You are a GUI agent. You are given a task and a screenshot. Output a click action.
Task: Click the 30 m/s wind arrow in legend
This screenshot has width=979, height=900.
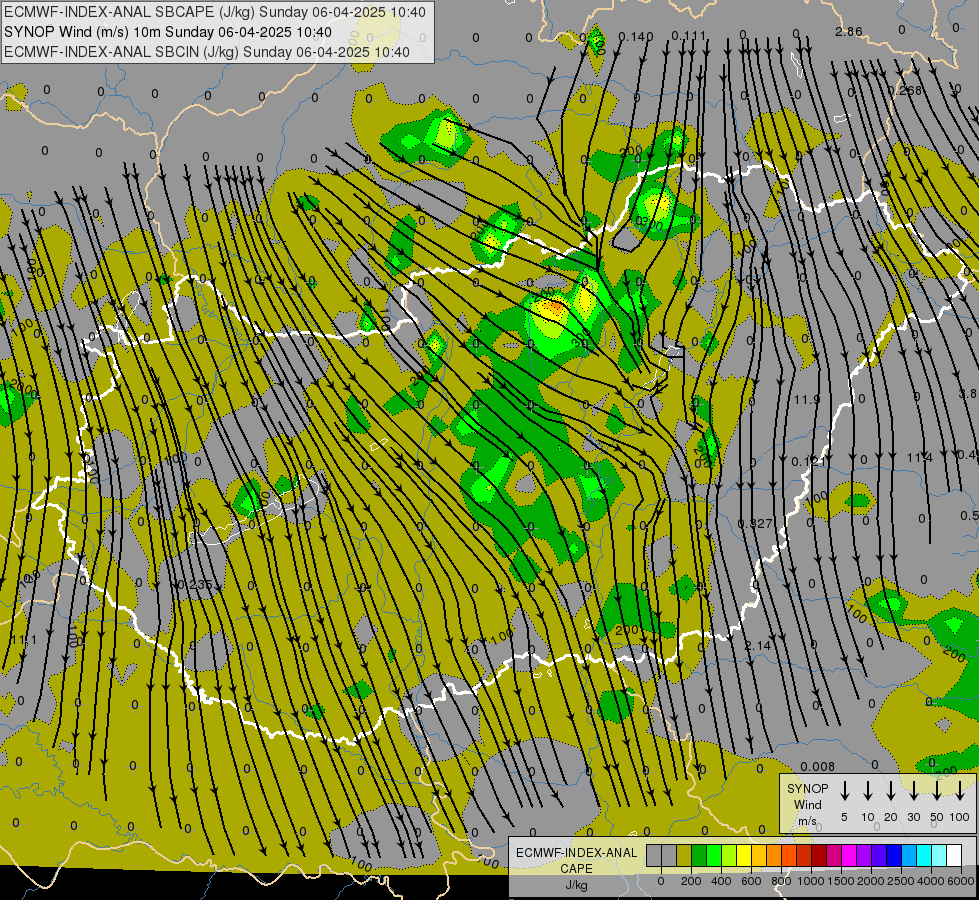point(913,791)
